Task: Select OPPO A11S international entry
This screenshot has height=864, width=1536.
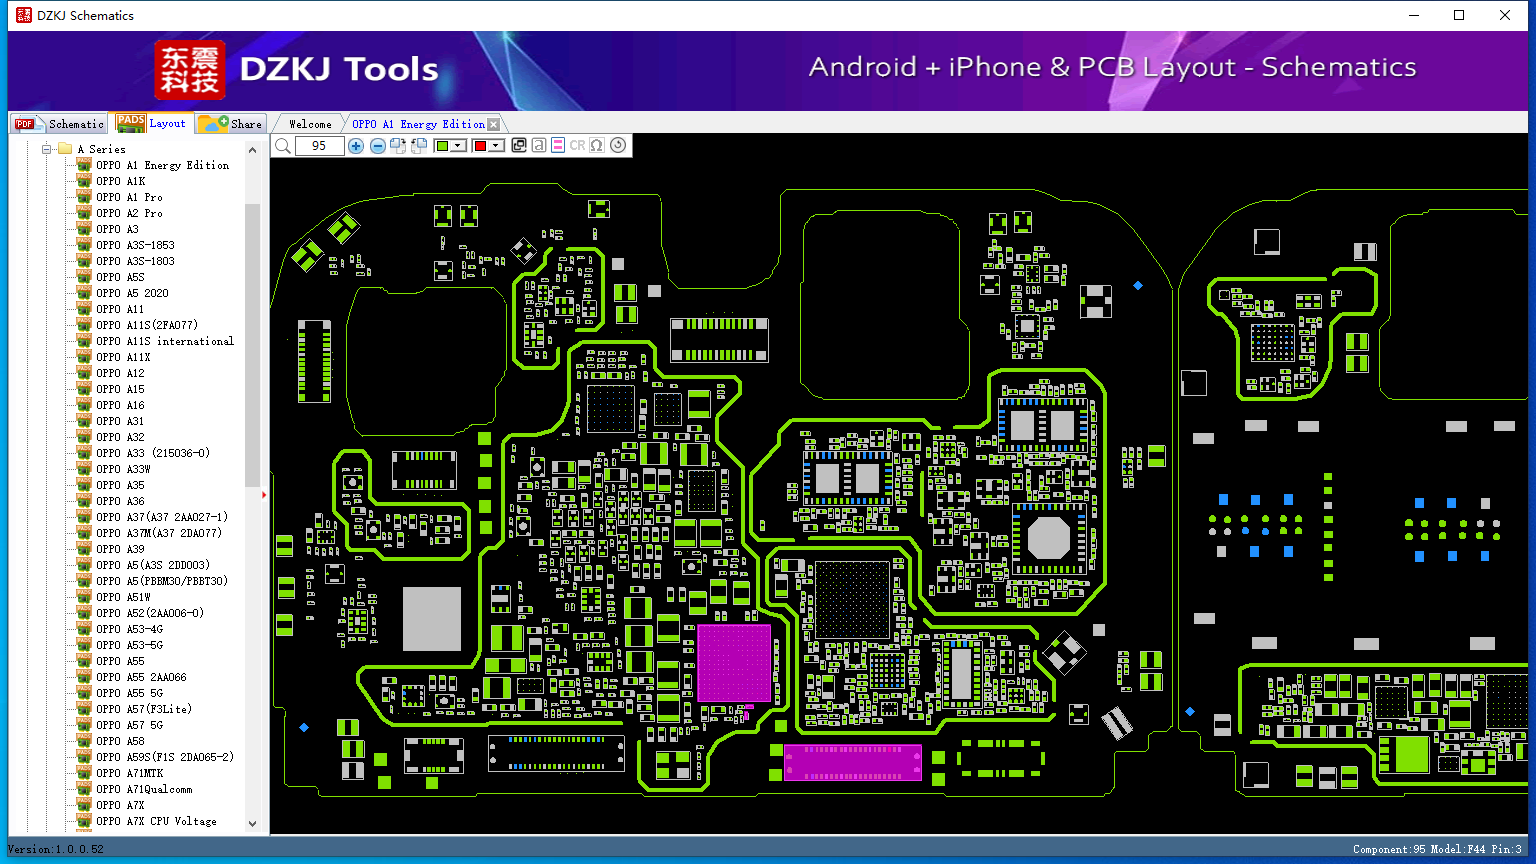Action: click(x=165, y=341)
